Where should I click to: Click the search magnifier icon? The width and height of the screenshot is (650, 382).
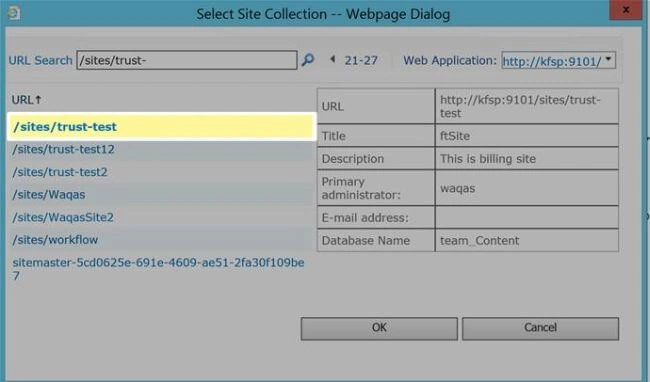point(308,60)
